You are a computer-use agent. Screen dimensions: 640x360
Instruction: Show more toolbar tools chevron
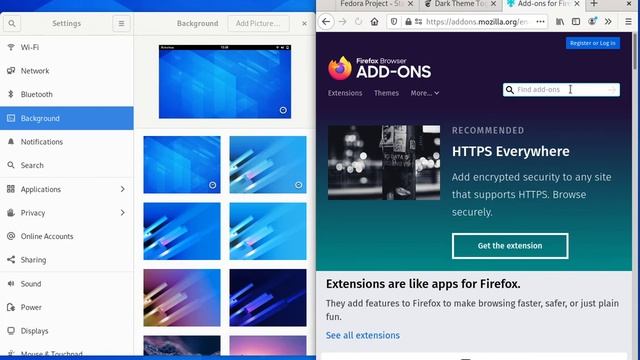pyautogui.click(x=608, y=22)
